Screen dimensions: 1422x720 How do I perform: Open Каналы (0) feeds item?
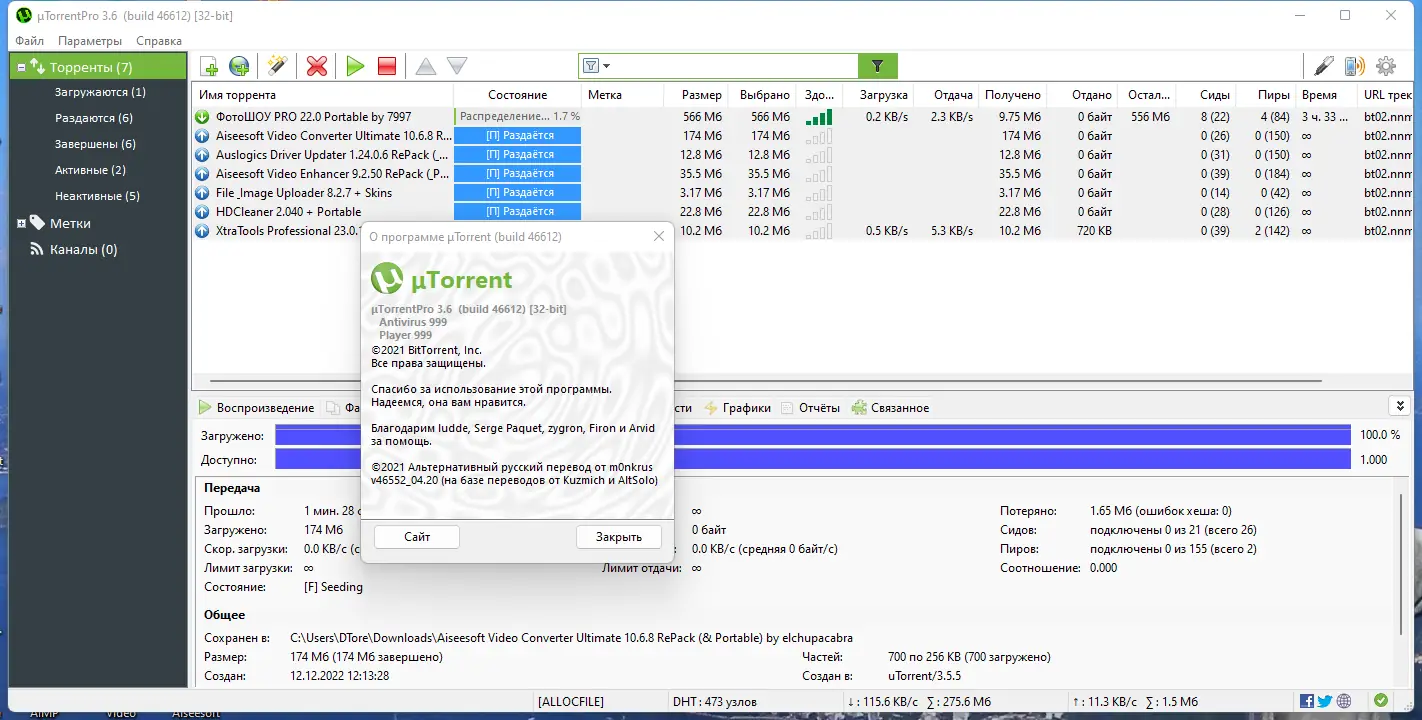point(83,250)
